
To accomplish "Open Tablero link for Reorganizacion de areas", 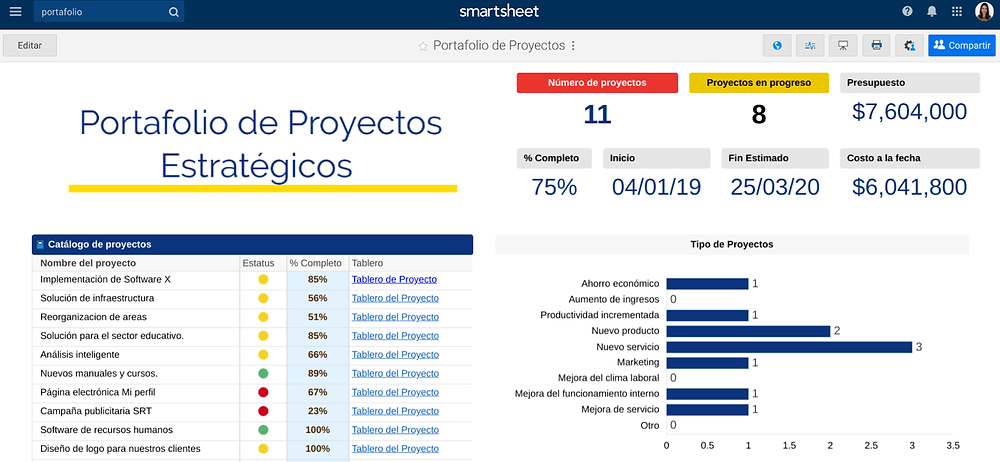I will [x=395, y=317].
